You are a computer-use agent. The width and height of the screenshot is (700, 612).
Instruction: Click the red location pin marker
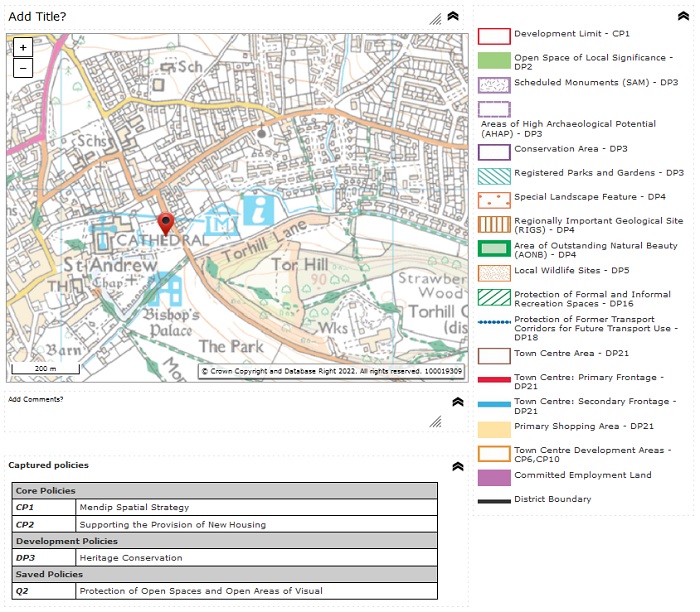click(x=166, y=224)
